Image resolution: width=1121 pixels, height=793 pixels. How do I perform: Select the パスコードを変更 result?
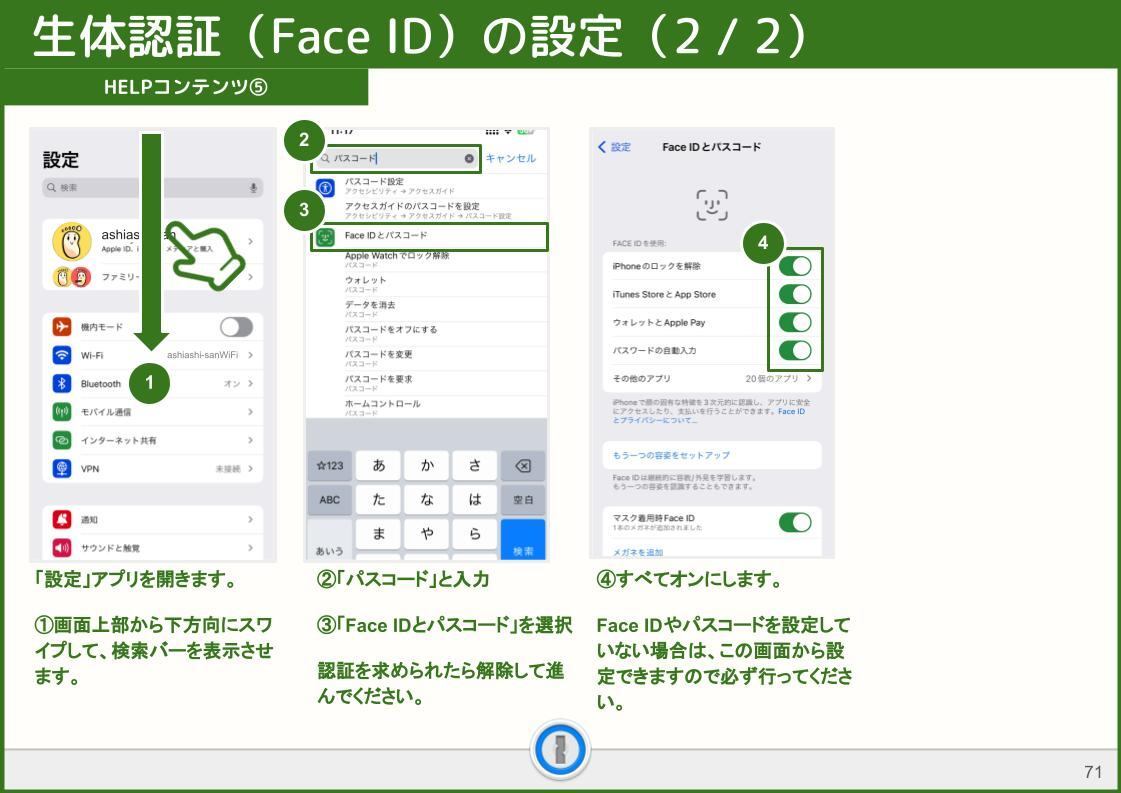[x=429, y=358]
